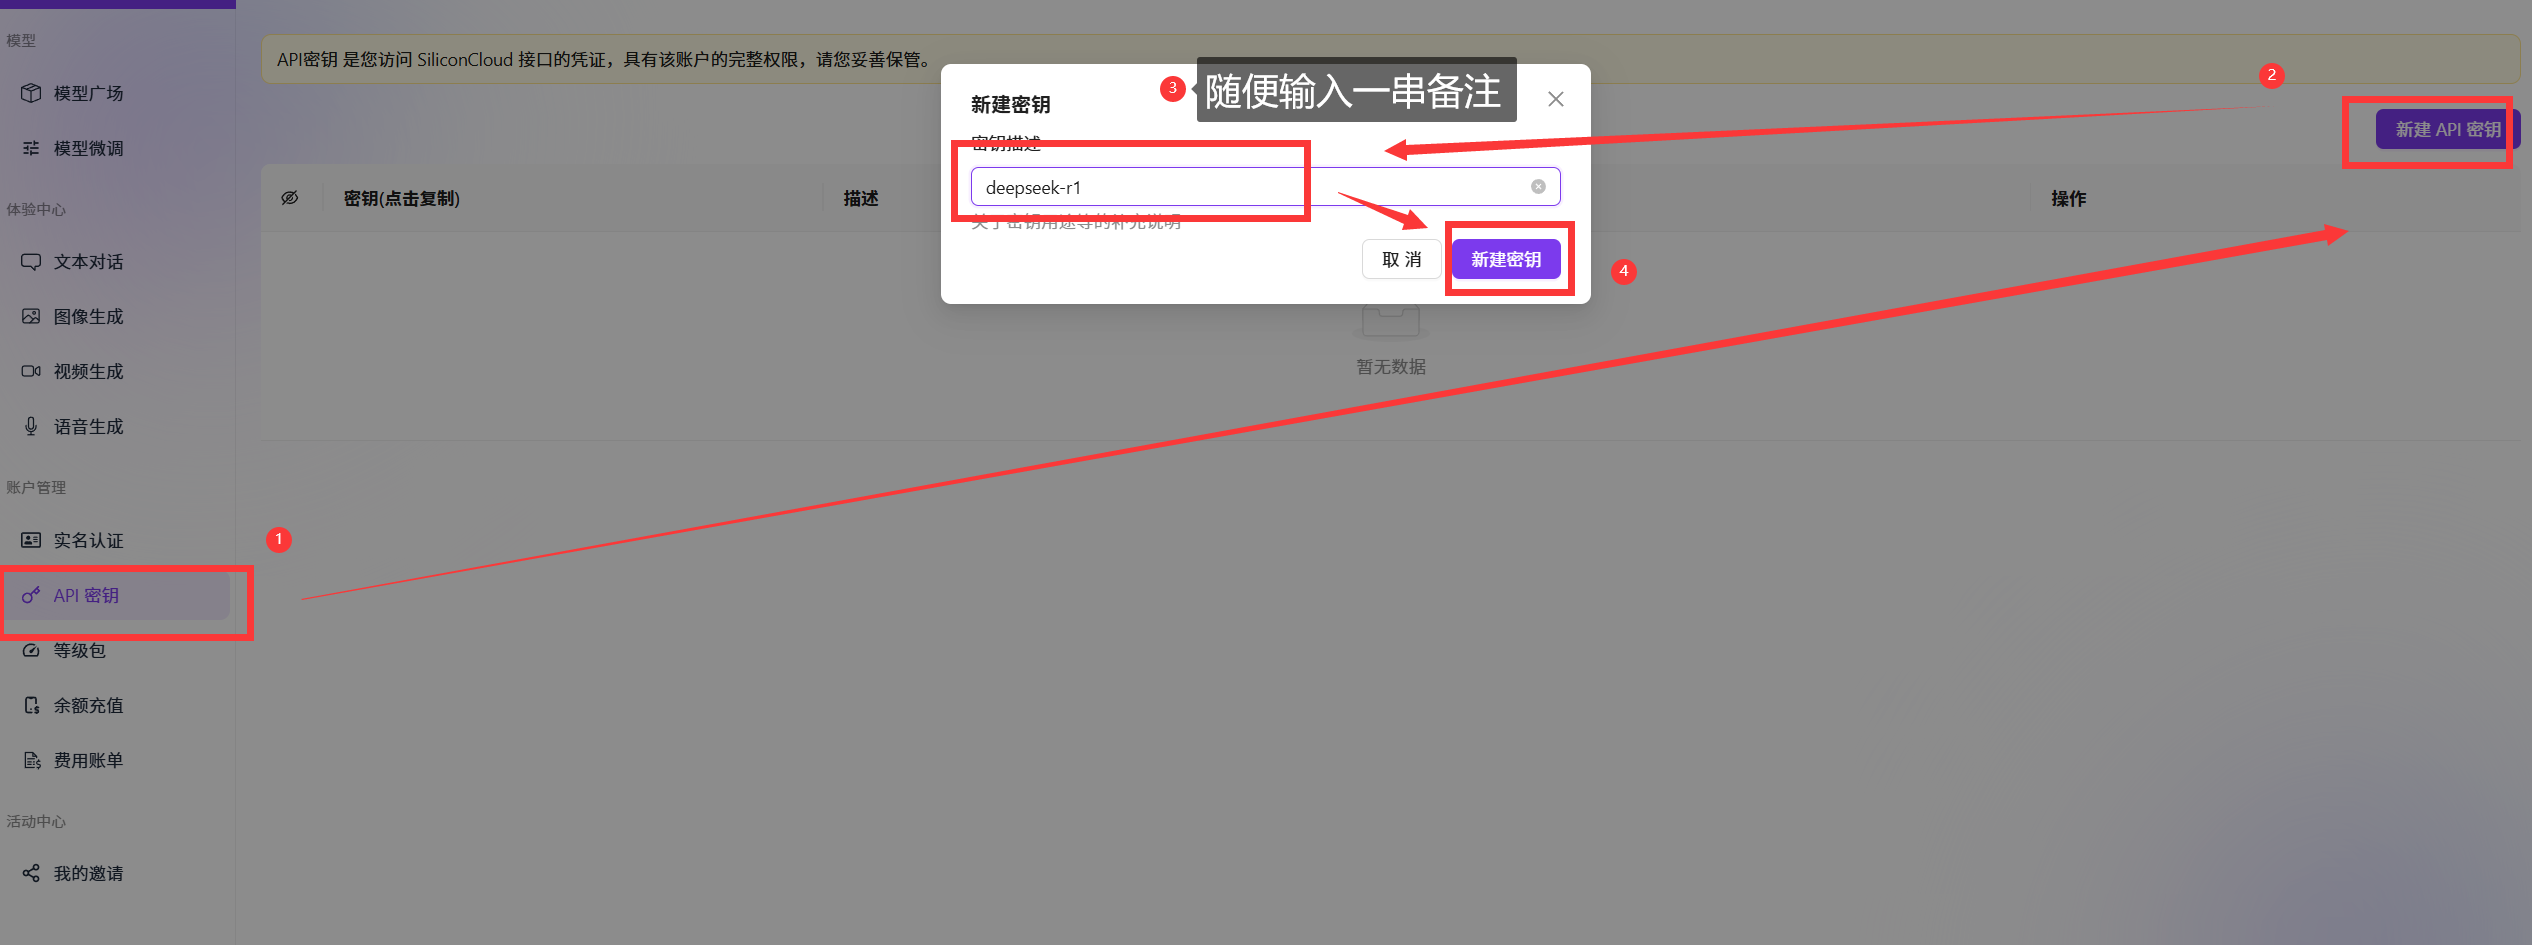Click the share icon beside 我的邀请

[31, 874]
